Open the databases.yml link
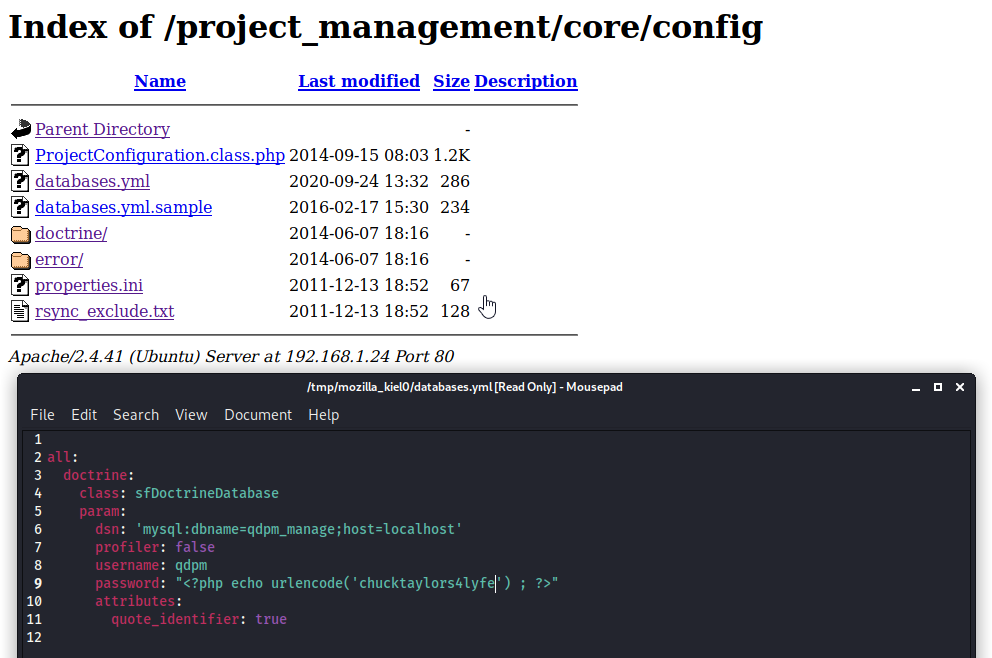This screenshot has width=992, height=658. (92, 181)
